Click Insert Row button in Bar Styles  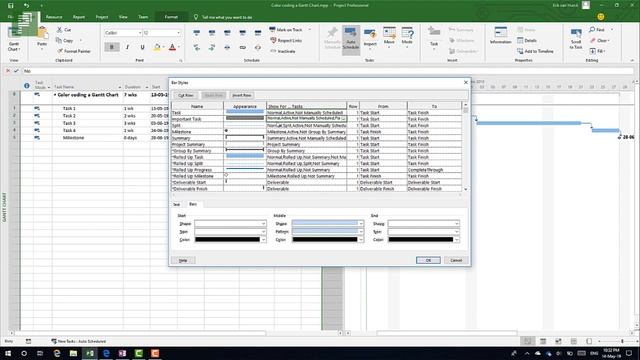pyautogui.click(x=242, y=95)
